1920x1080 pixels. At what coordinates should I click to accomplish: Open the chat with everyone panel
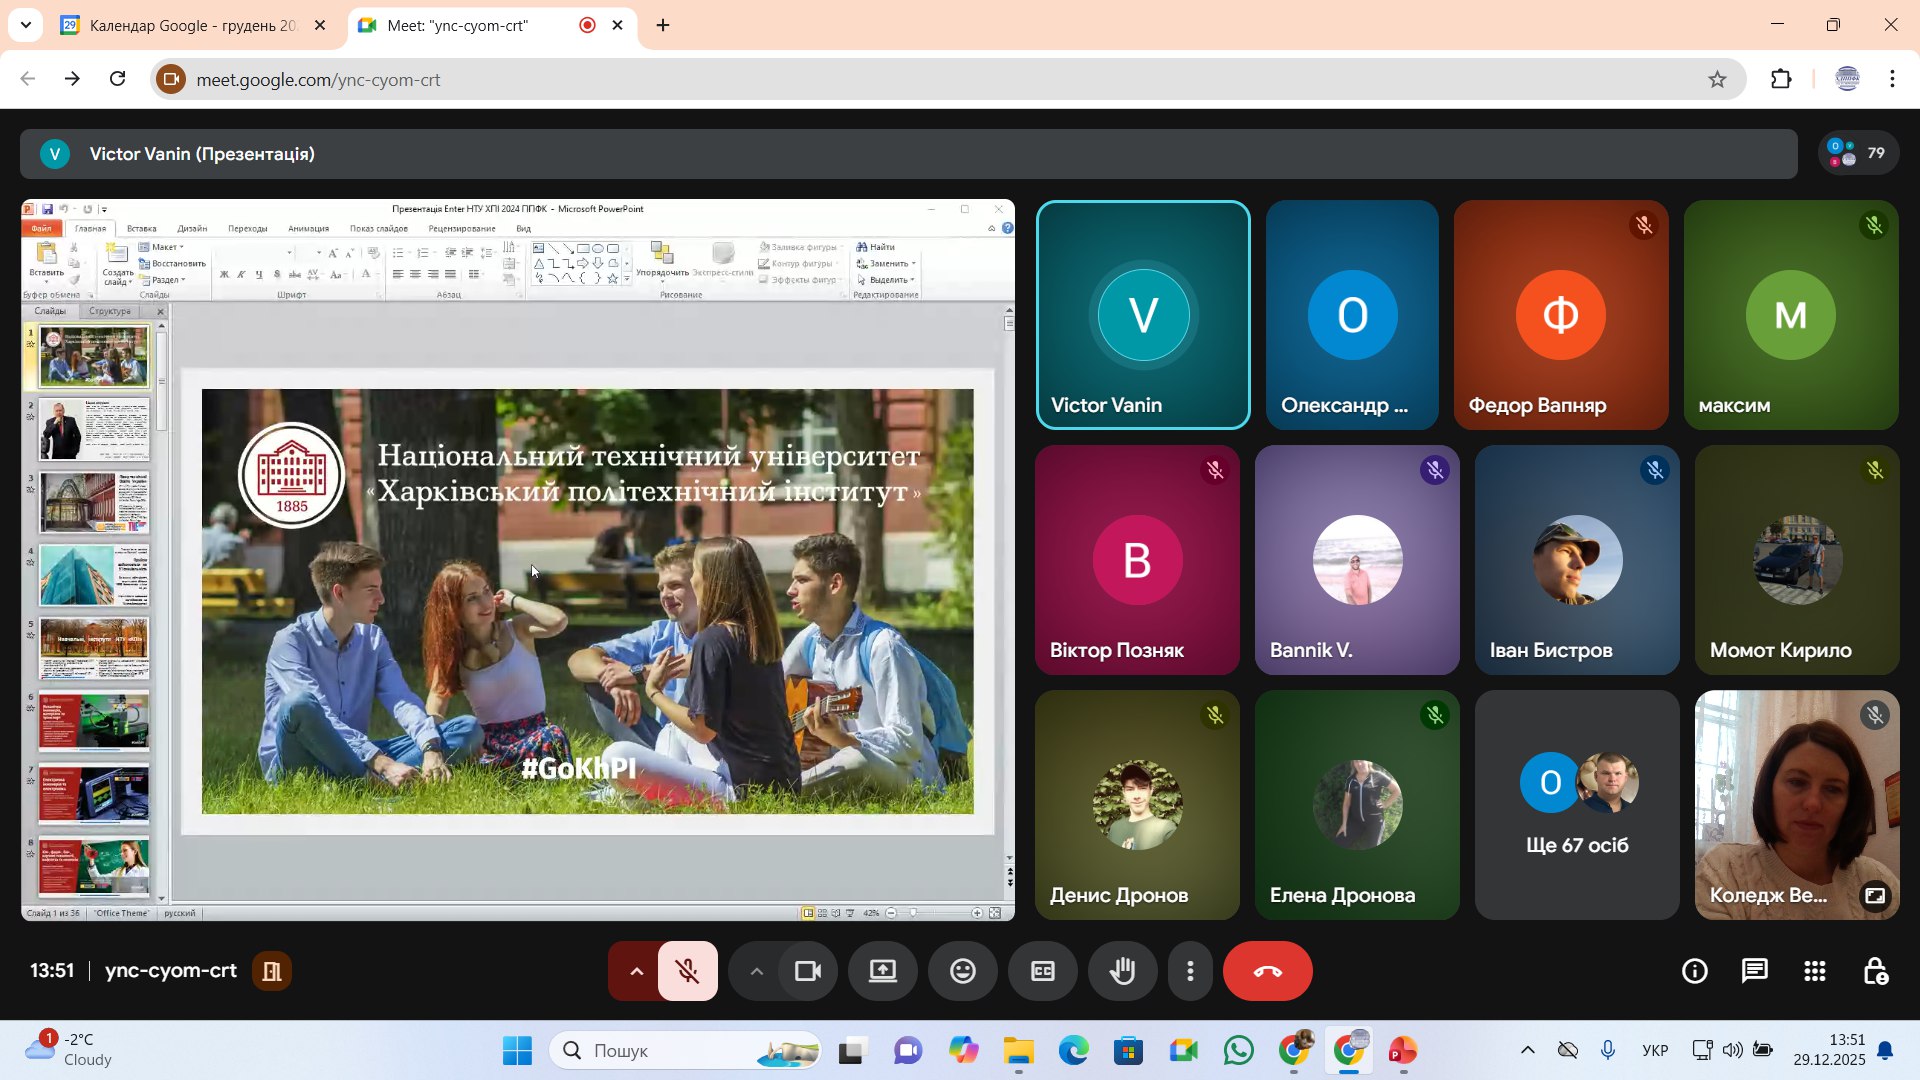(x=1754, y=971)
